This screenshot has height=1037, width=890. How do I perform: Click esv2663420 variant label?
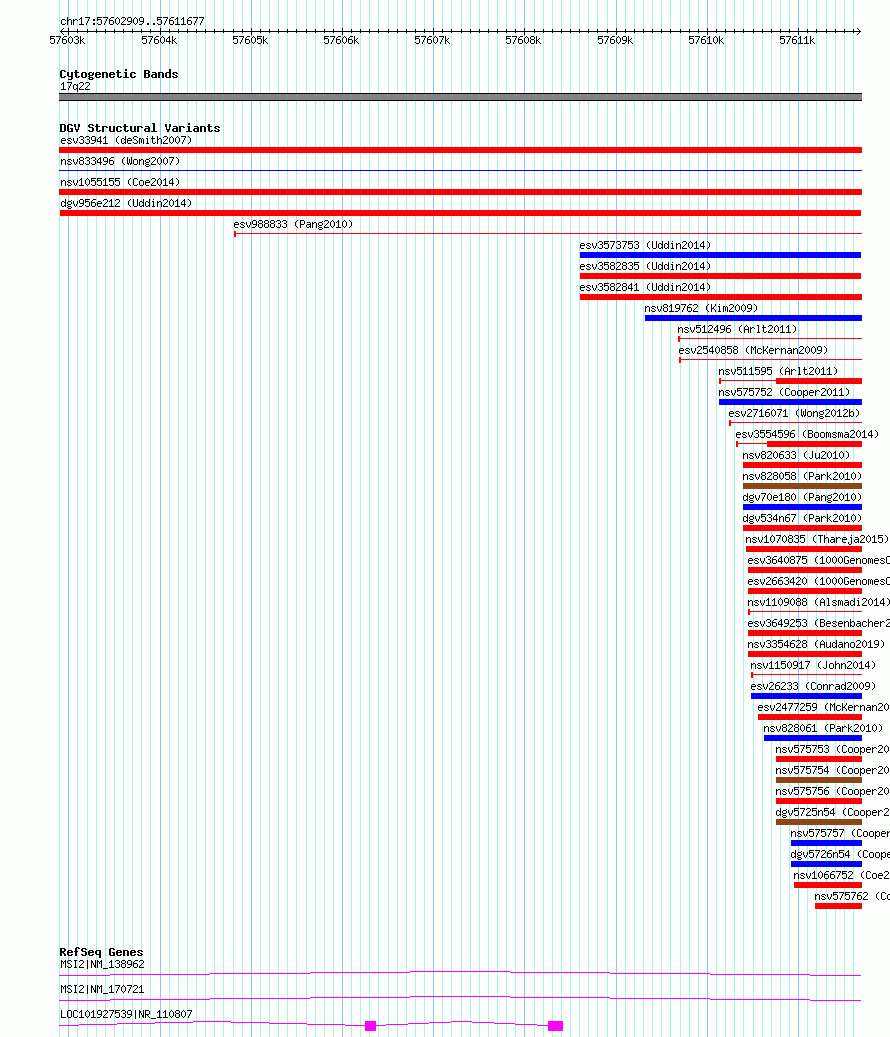[x=819, y=581]
